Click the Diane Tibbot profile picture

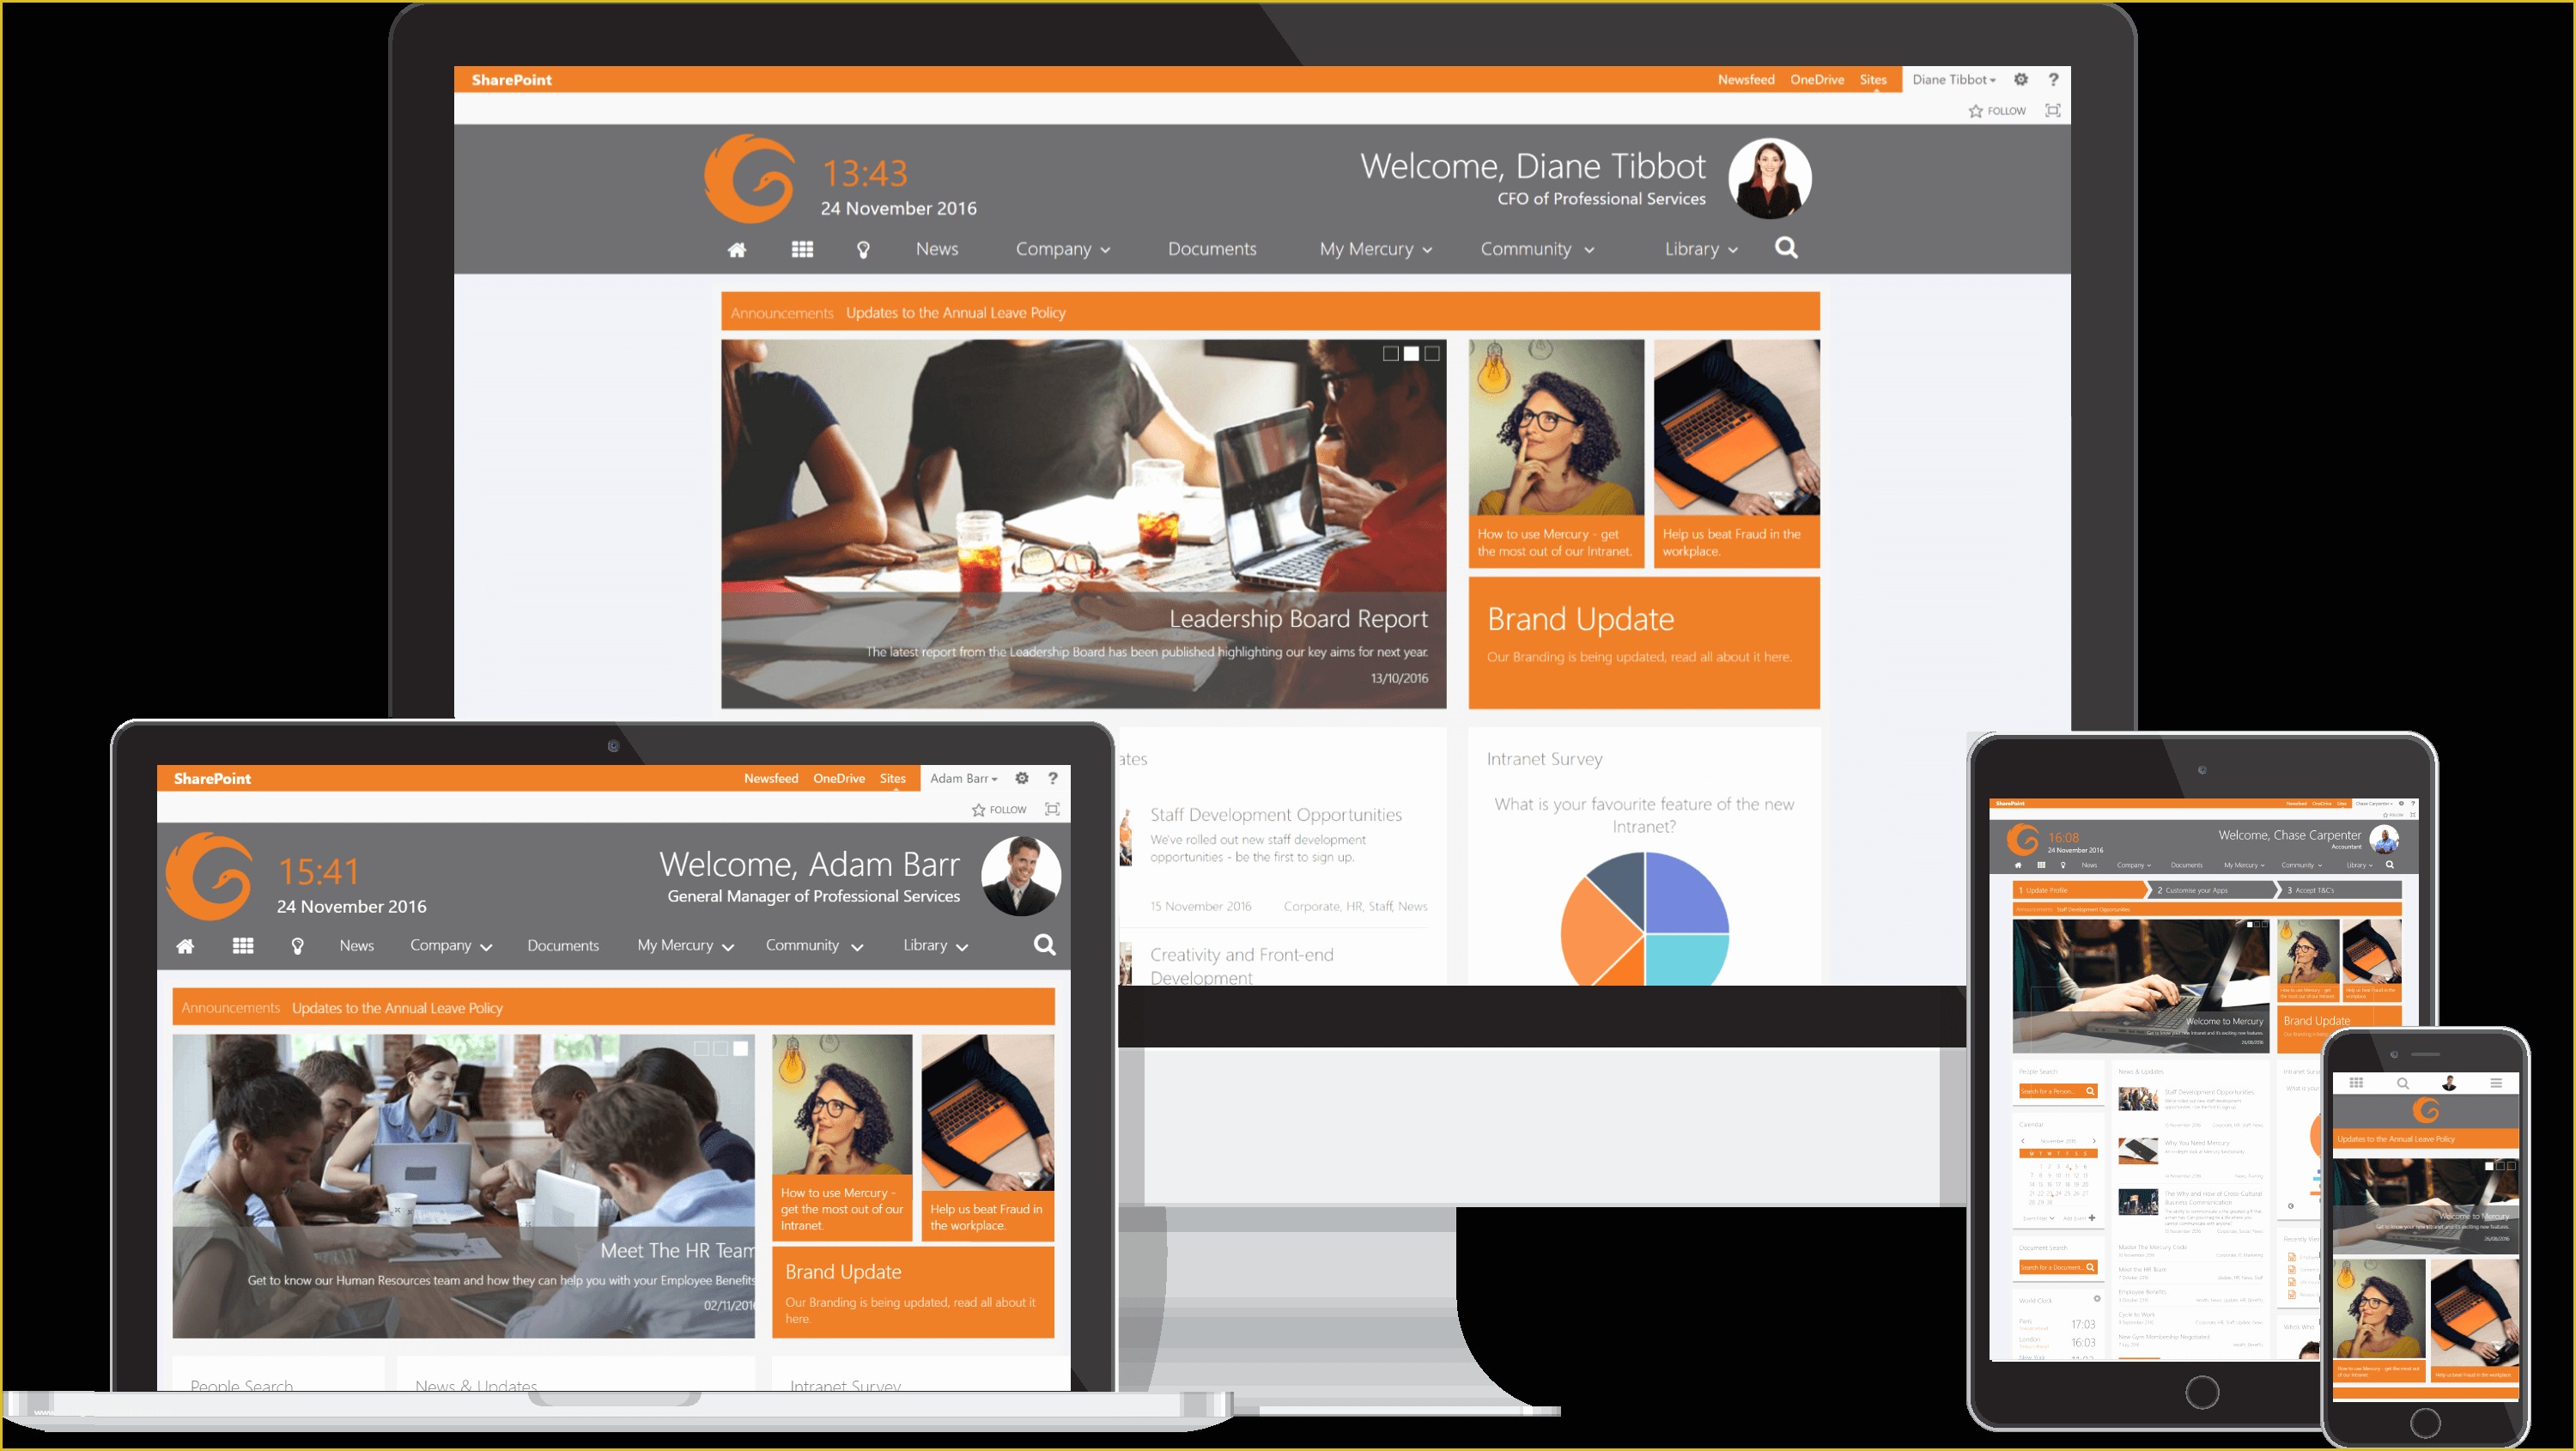1773,179
